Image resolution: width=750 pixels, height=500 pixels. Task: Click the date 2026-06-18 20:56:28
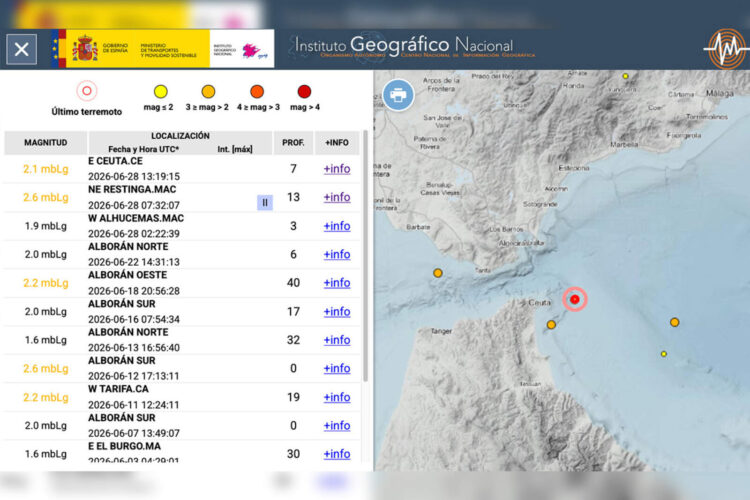(134, 290)
